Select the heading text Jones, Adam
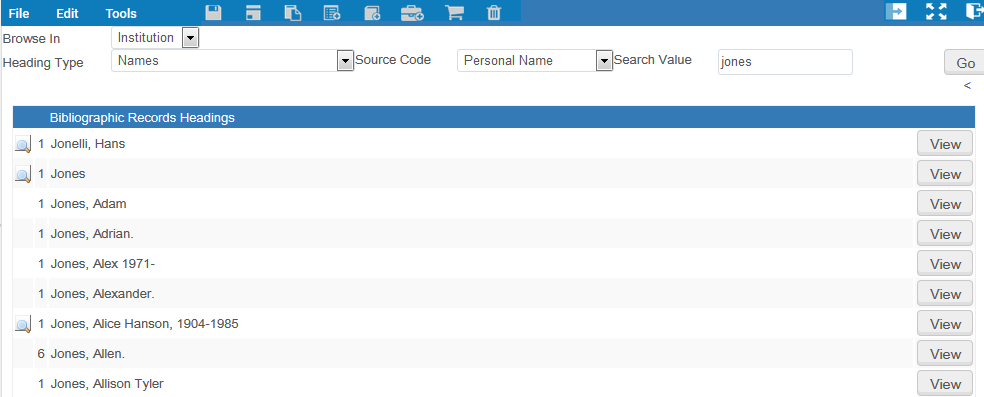 pos(88,204)
